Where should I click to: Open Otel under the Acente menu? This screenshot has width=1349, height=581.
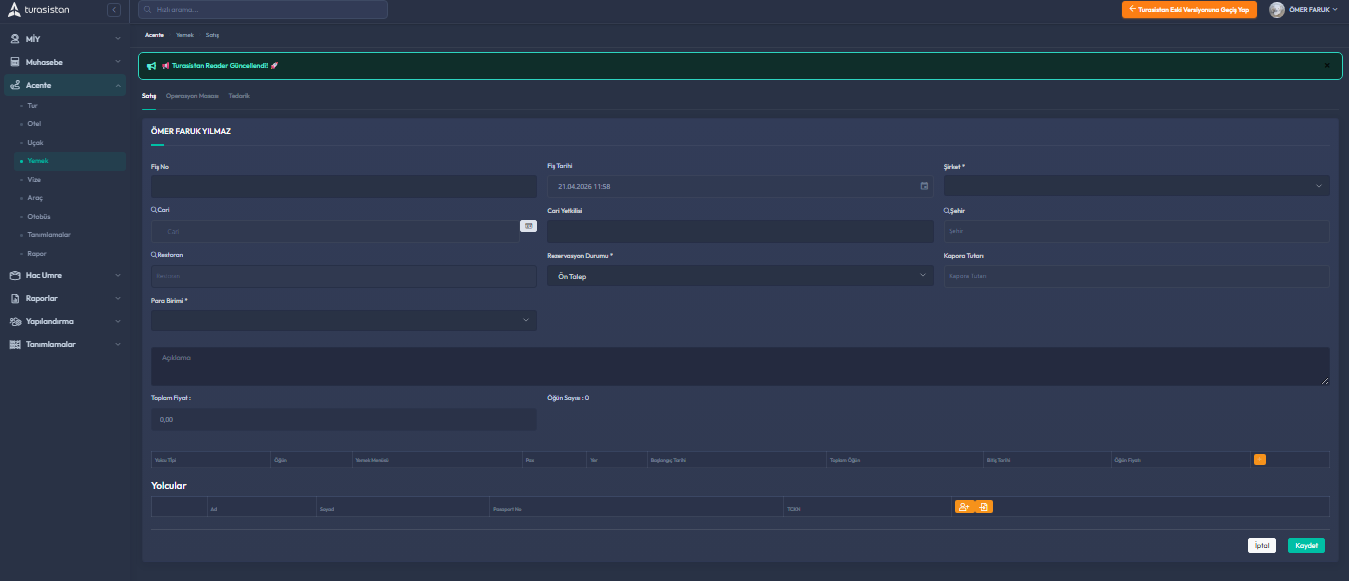[x=34, y=123]
